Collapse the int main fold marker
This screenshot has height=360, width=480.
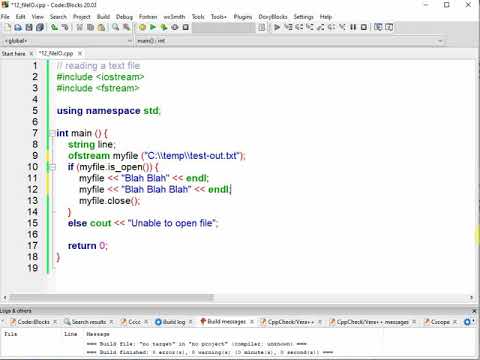coord(52,133)
